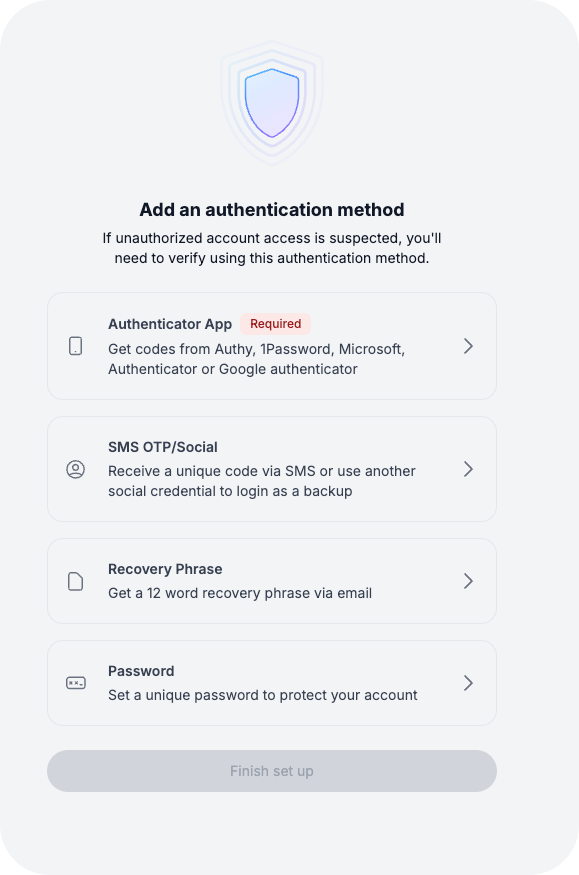The height and width of the screenshot is (875, 579).
Task: Click the phone icon beside Authenticator App
Action: [76, 346]
